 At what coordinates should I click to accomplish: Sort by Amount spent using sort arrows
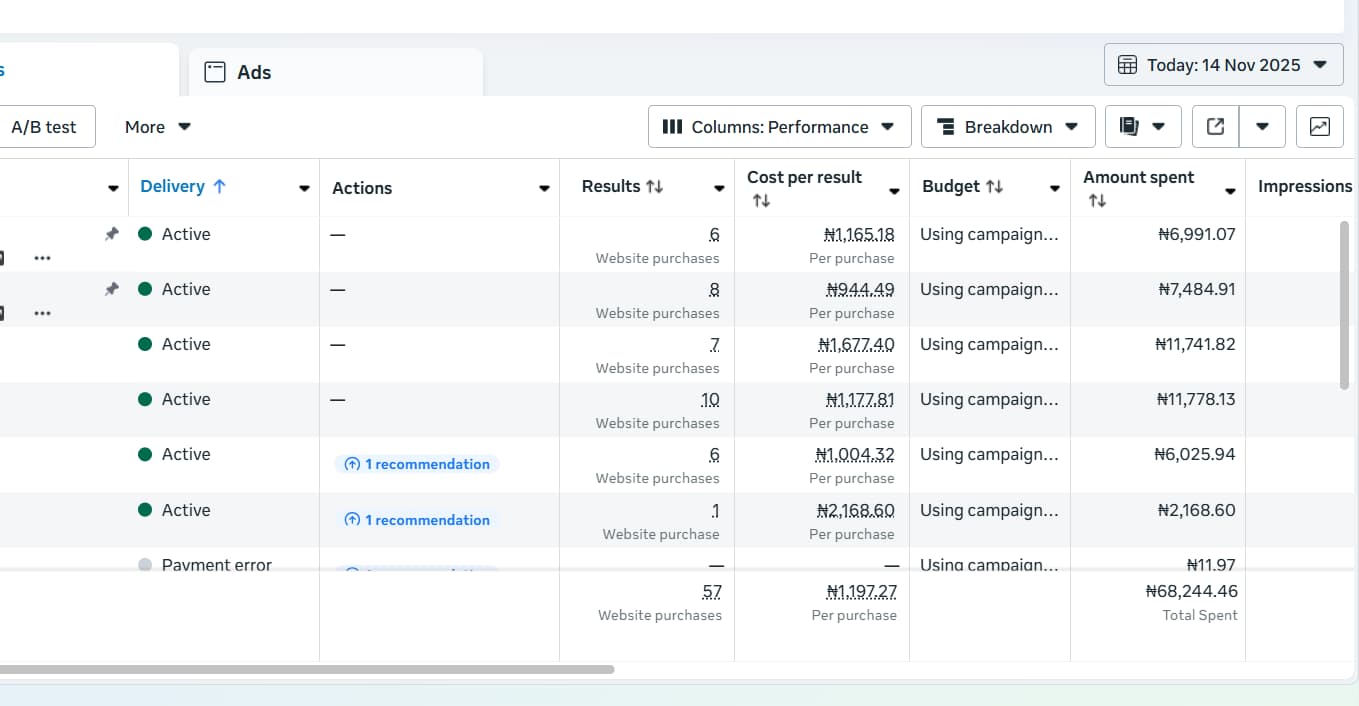pos(1097,201)
